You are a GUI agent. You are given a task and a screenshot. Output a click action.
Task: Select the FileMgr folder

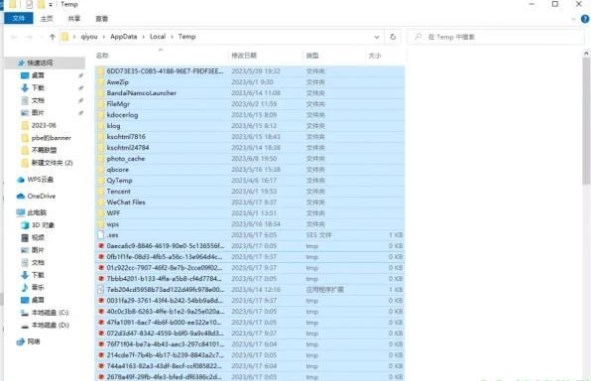coord(250,104)
